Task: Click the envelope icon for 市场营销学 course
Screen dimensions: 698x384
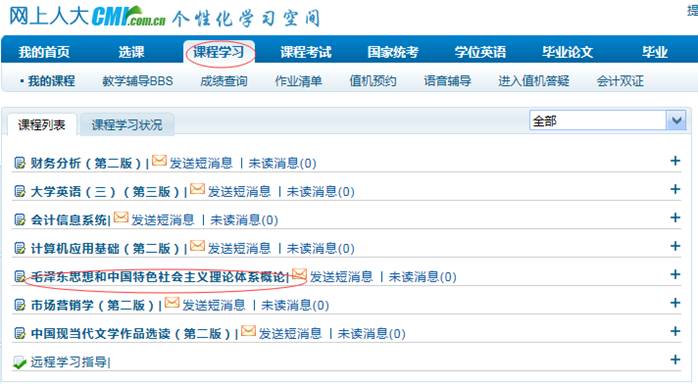Action: pos(172,303)
